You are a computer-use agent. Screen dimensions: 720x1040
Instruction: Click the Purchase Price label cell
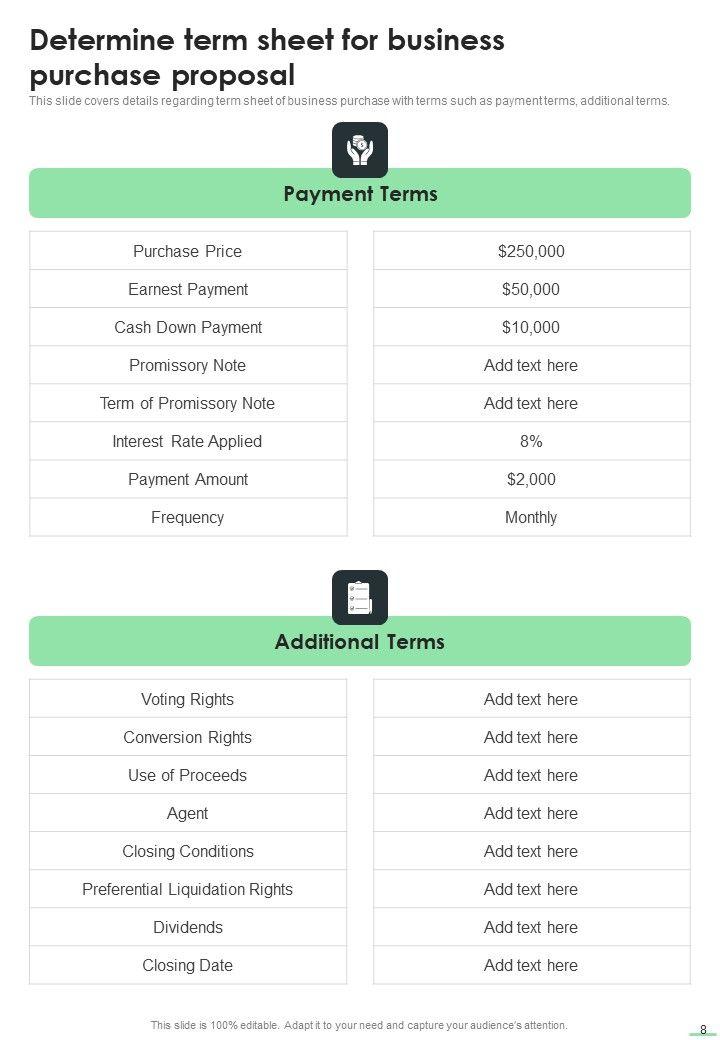188,251
